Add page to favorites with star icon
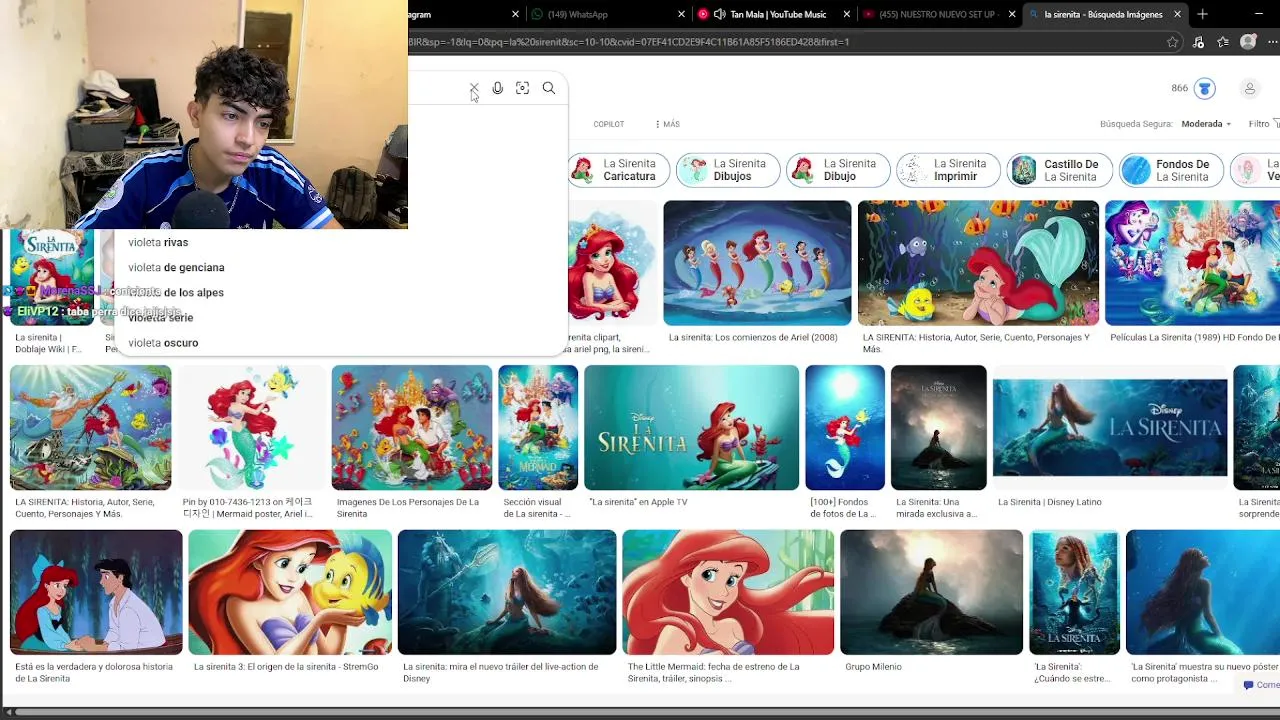 [1172, 42]
